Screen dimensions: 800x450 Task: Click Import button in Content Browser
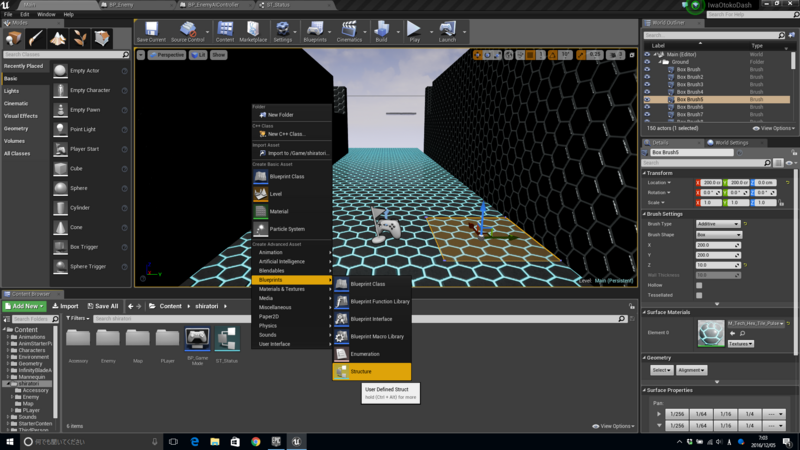coord(65,306)
